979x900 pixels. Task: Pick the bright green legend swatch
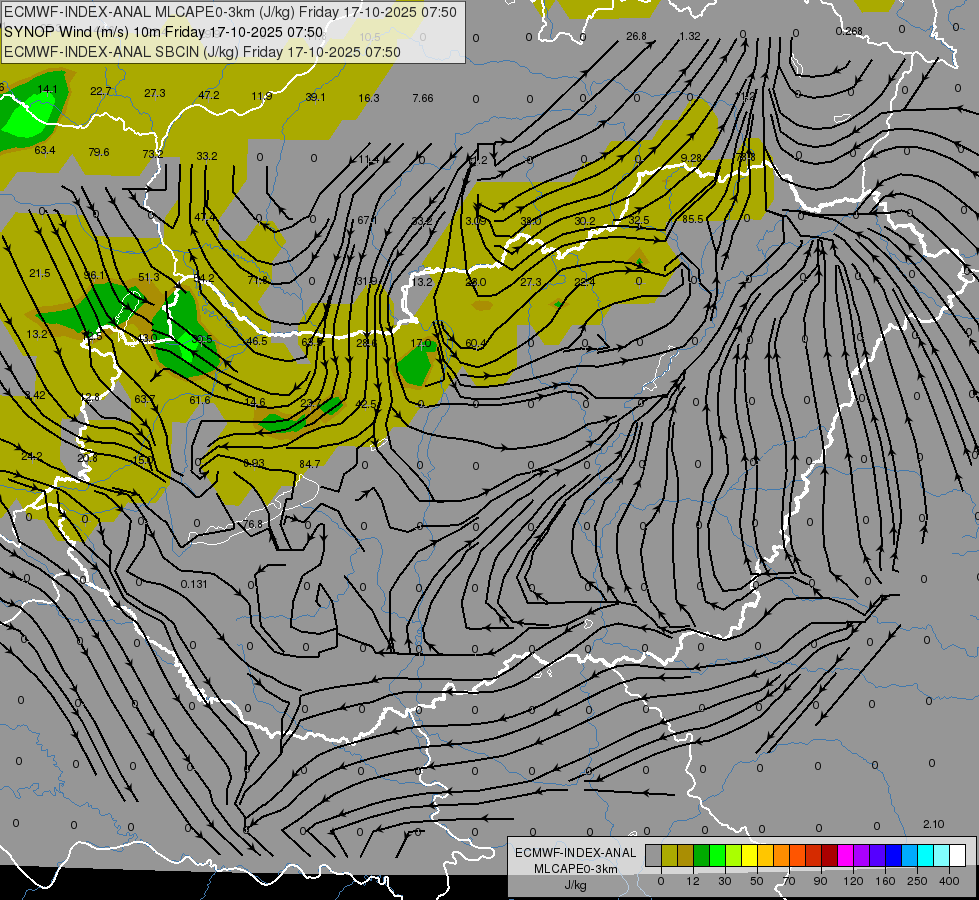[x=717, y=856]
